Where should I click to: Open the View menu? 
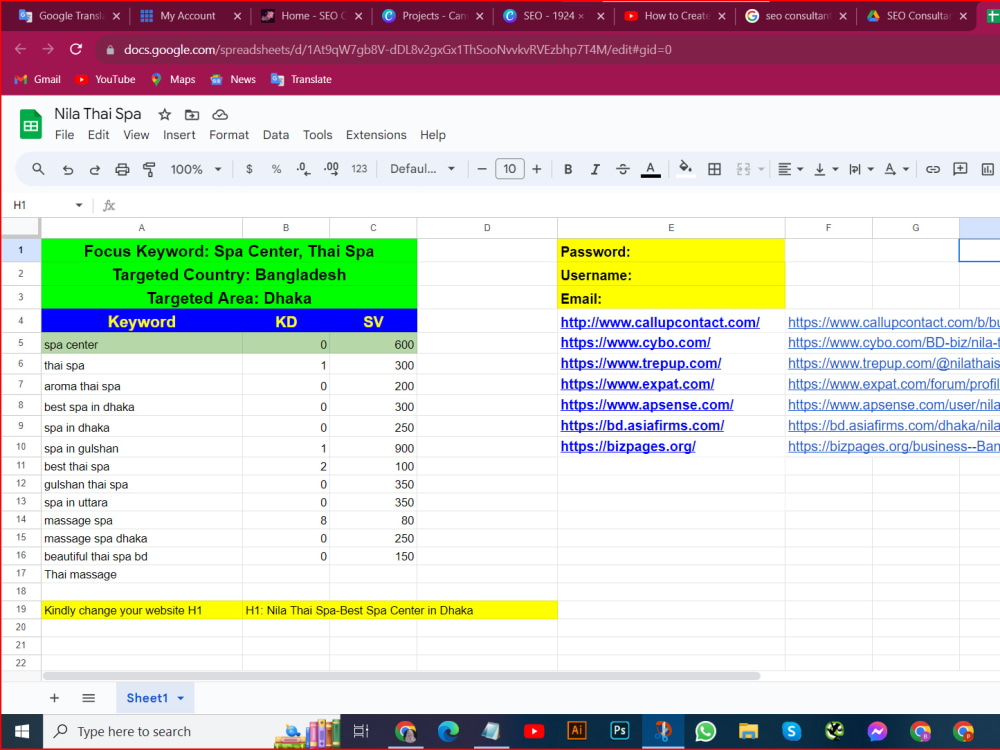(136, 135)
